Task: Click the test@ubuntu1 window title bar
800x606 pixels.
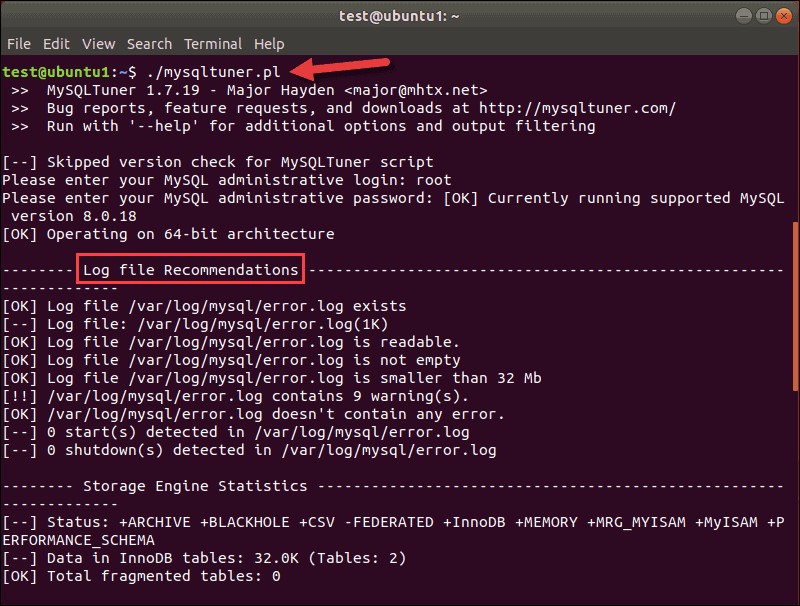Action: click(399, 15)
